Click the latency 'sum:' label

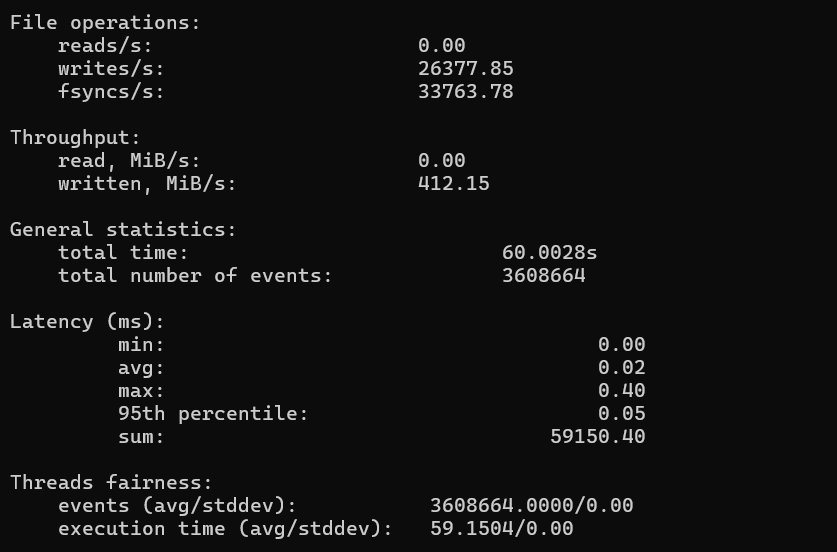141,437
